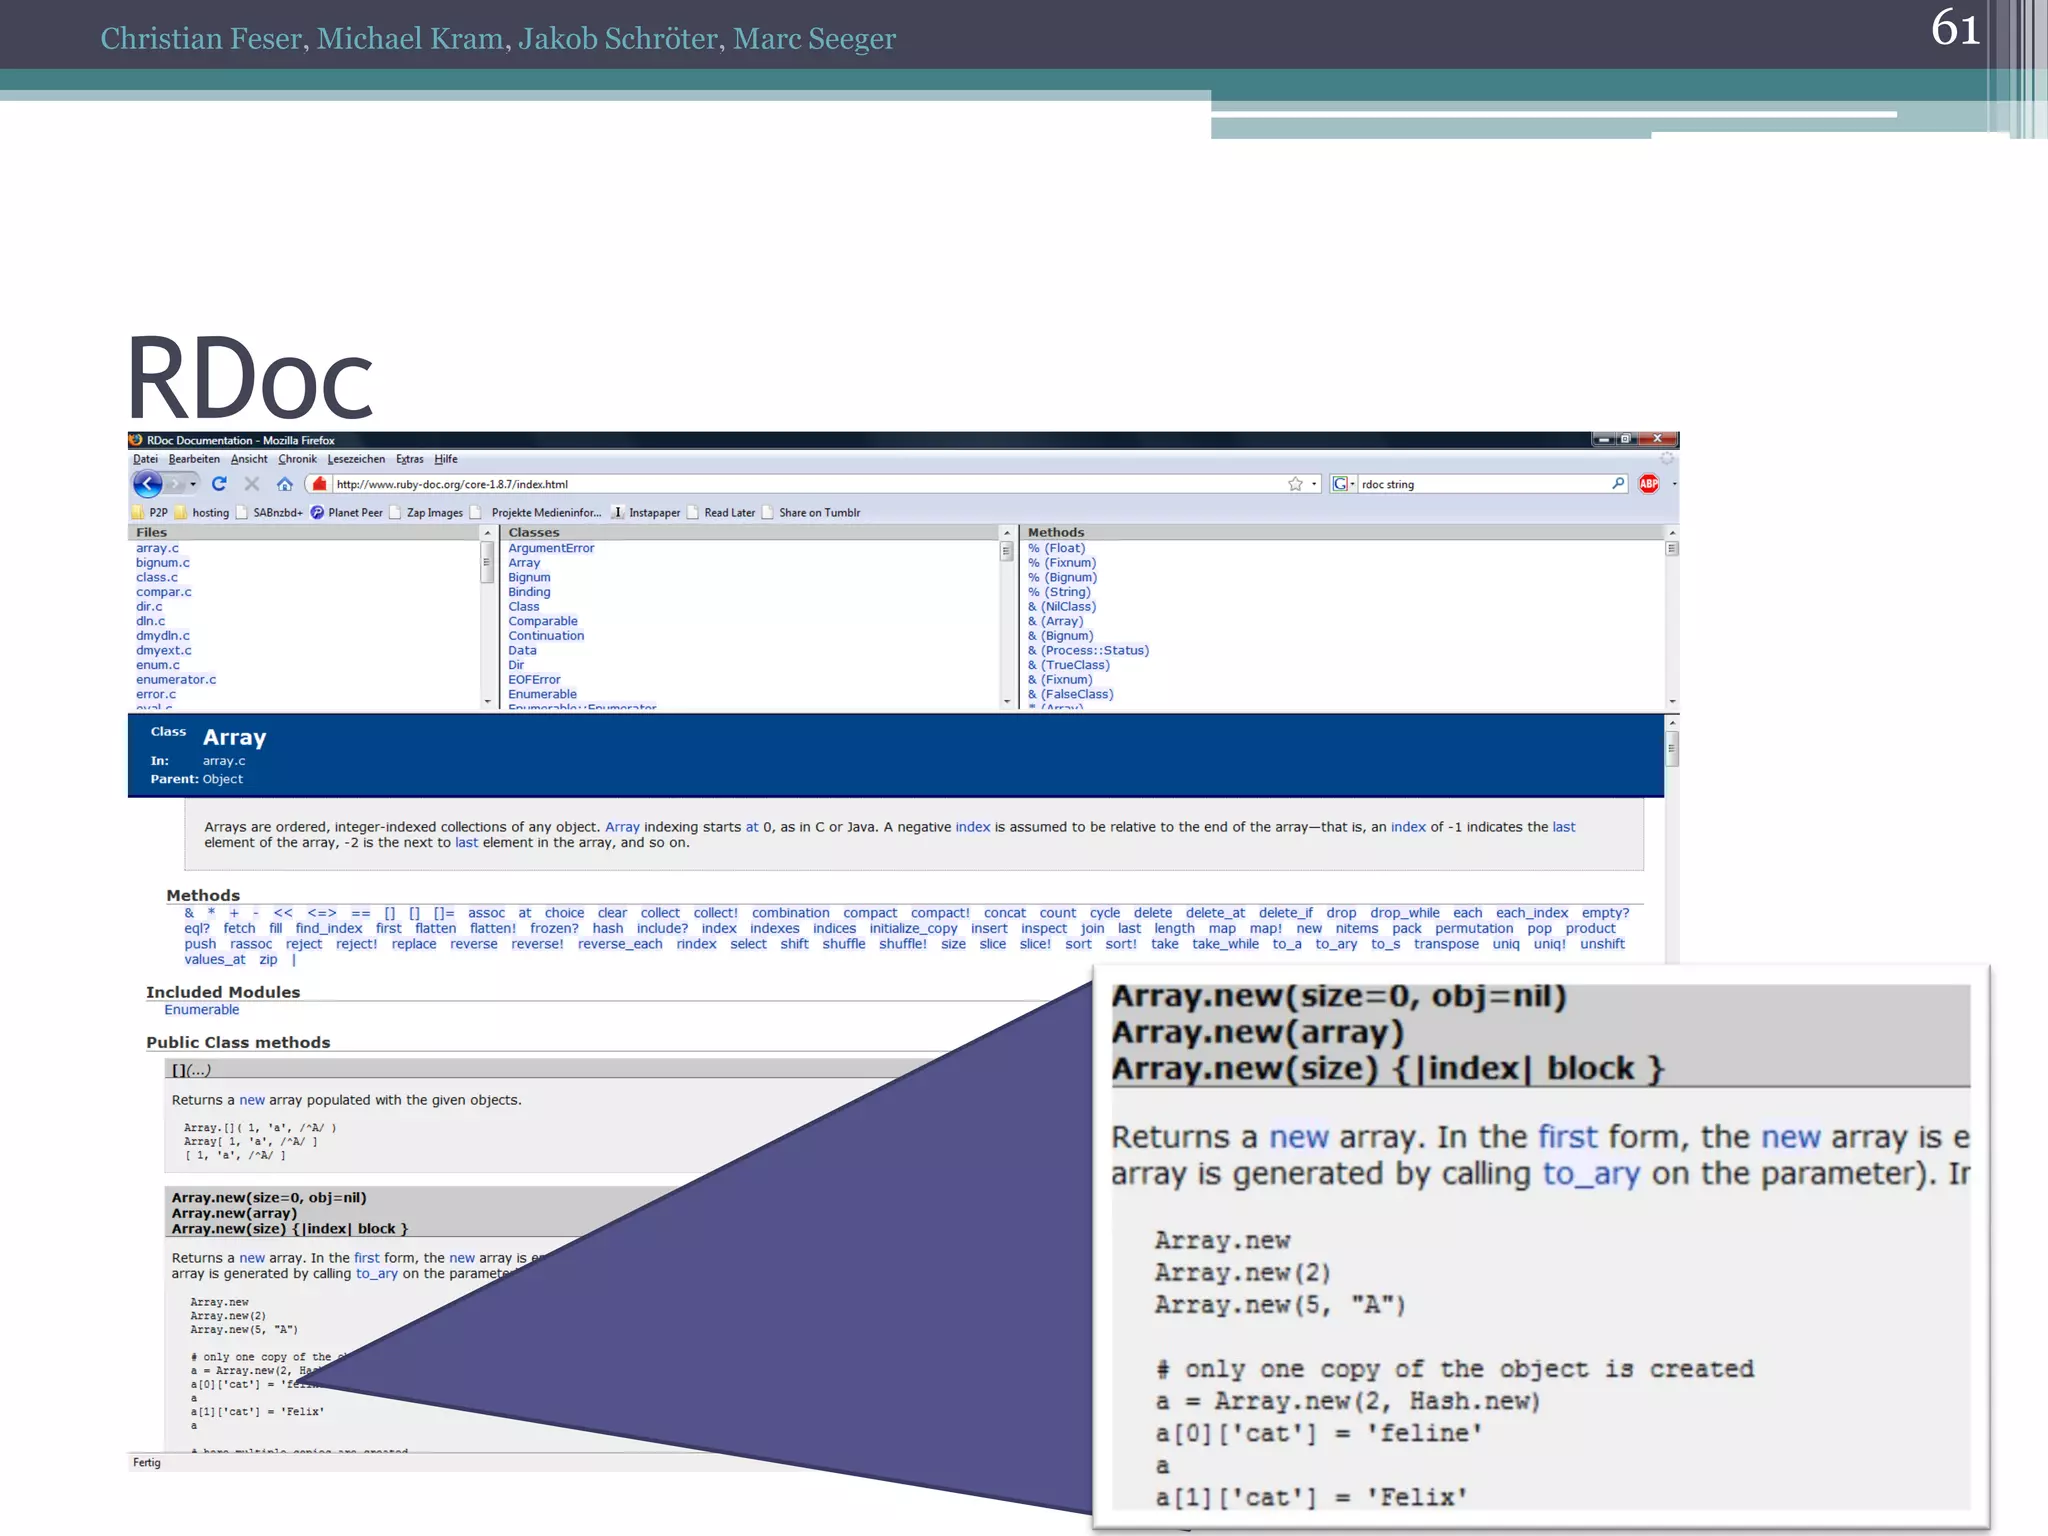
Task: Open % (Float) in Methods list
Action: click(1056, 548)
